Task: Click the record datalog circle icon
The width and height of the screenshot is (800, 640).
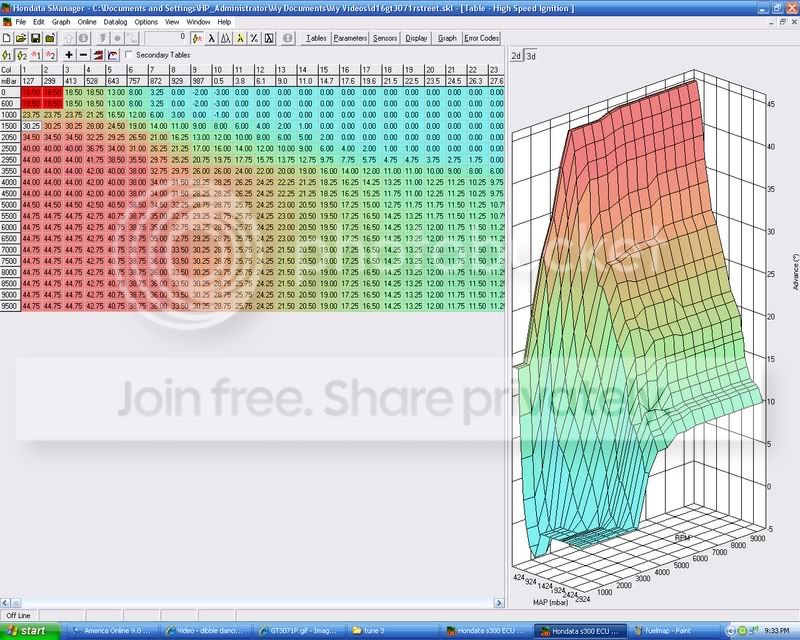Action: pyautogui.click(x=117, y=38)
